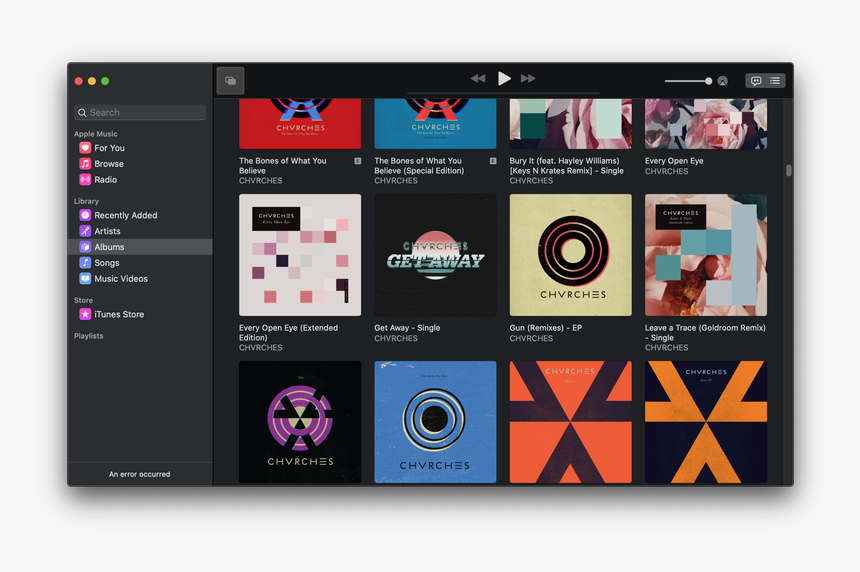Switch to the Artists view
860x572 pixels.
140,231
